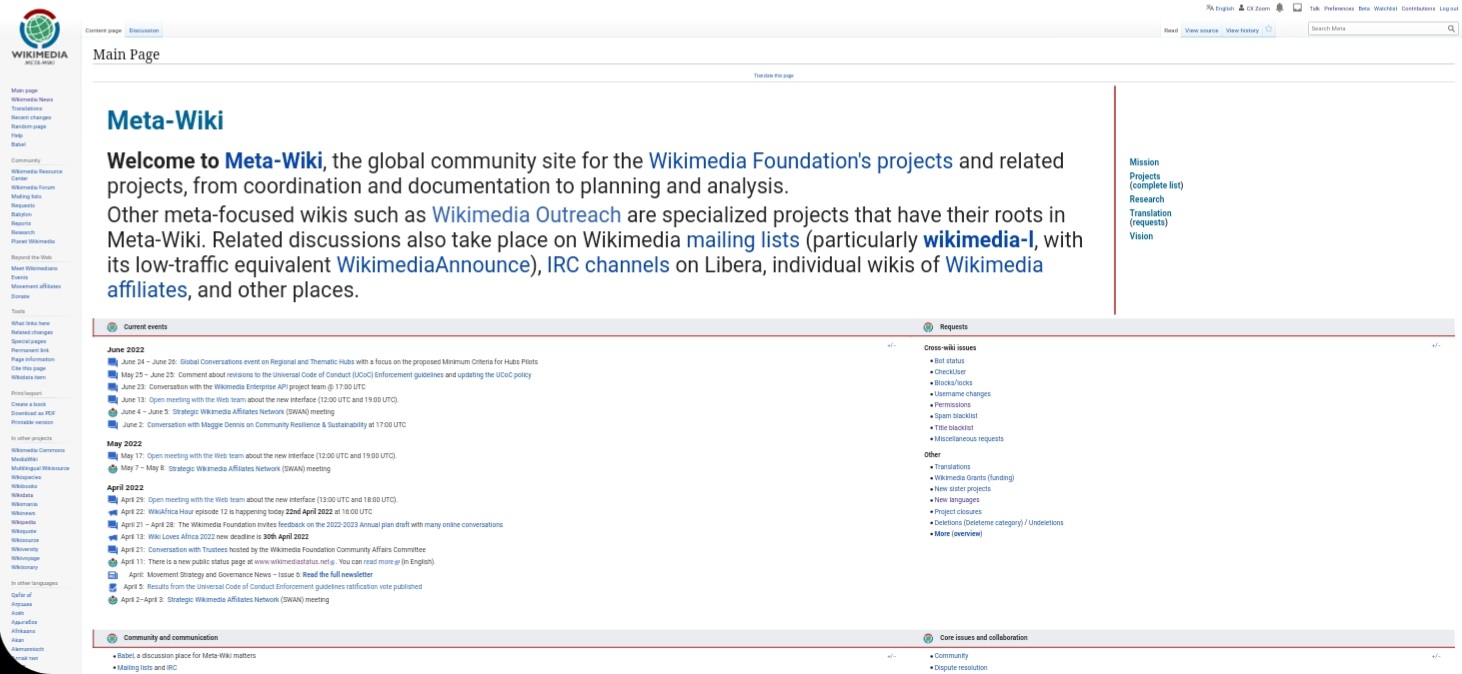Screen dimensions: 1462x674
Task: Focus the Search Meta input field
Action: [x=1376, y=29]
